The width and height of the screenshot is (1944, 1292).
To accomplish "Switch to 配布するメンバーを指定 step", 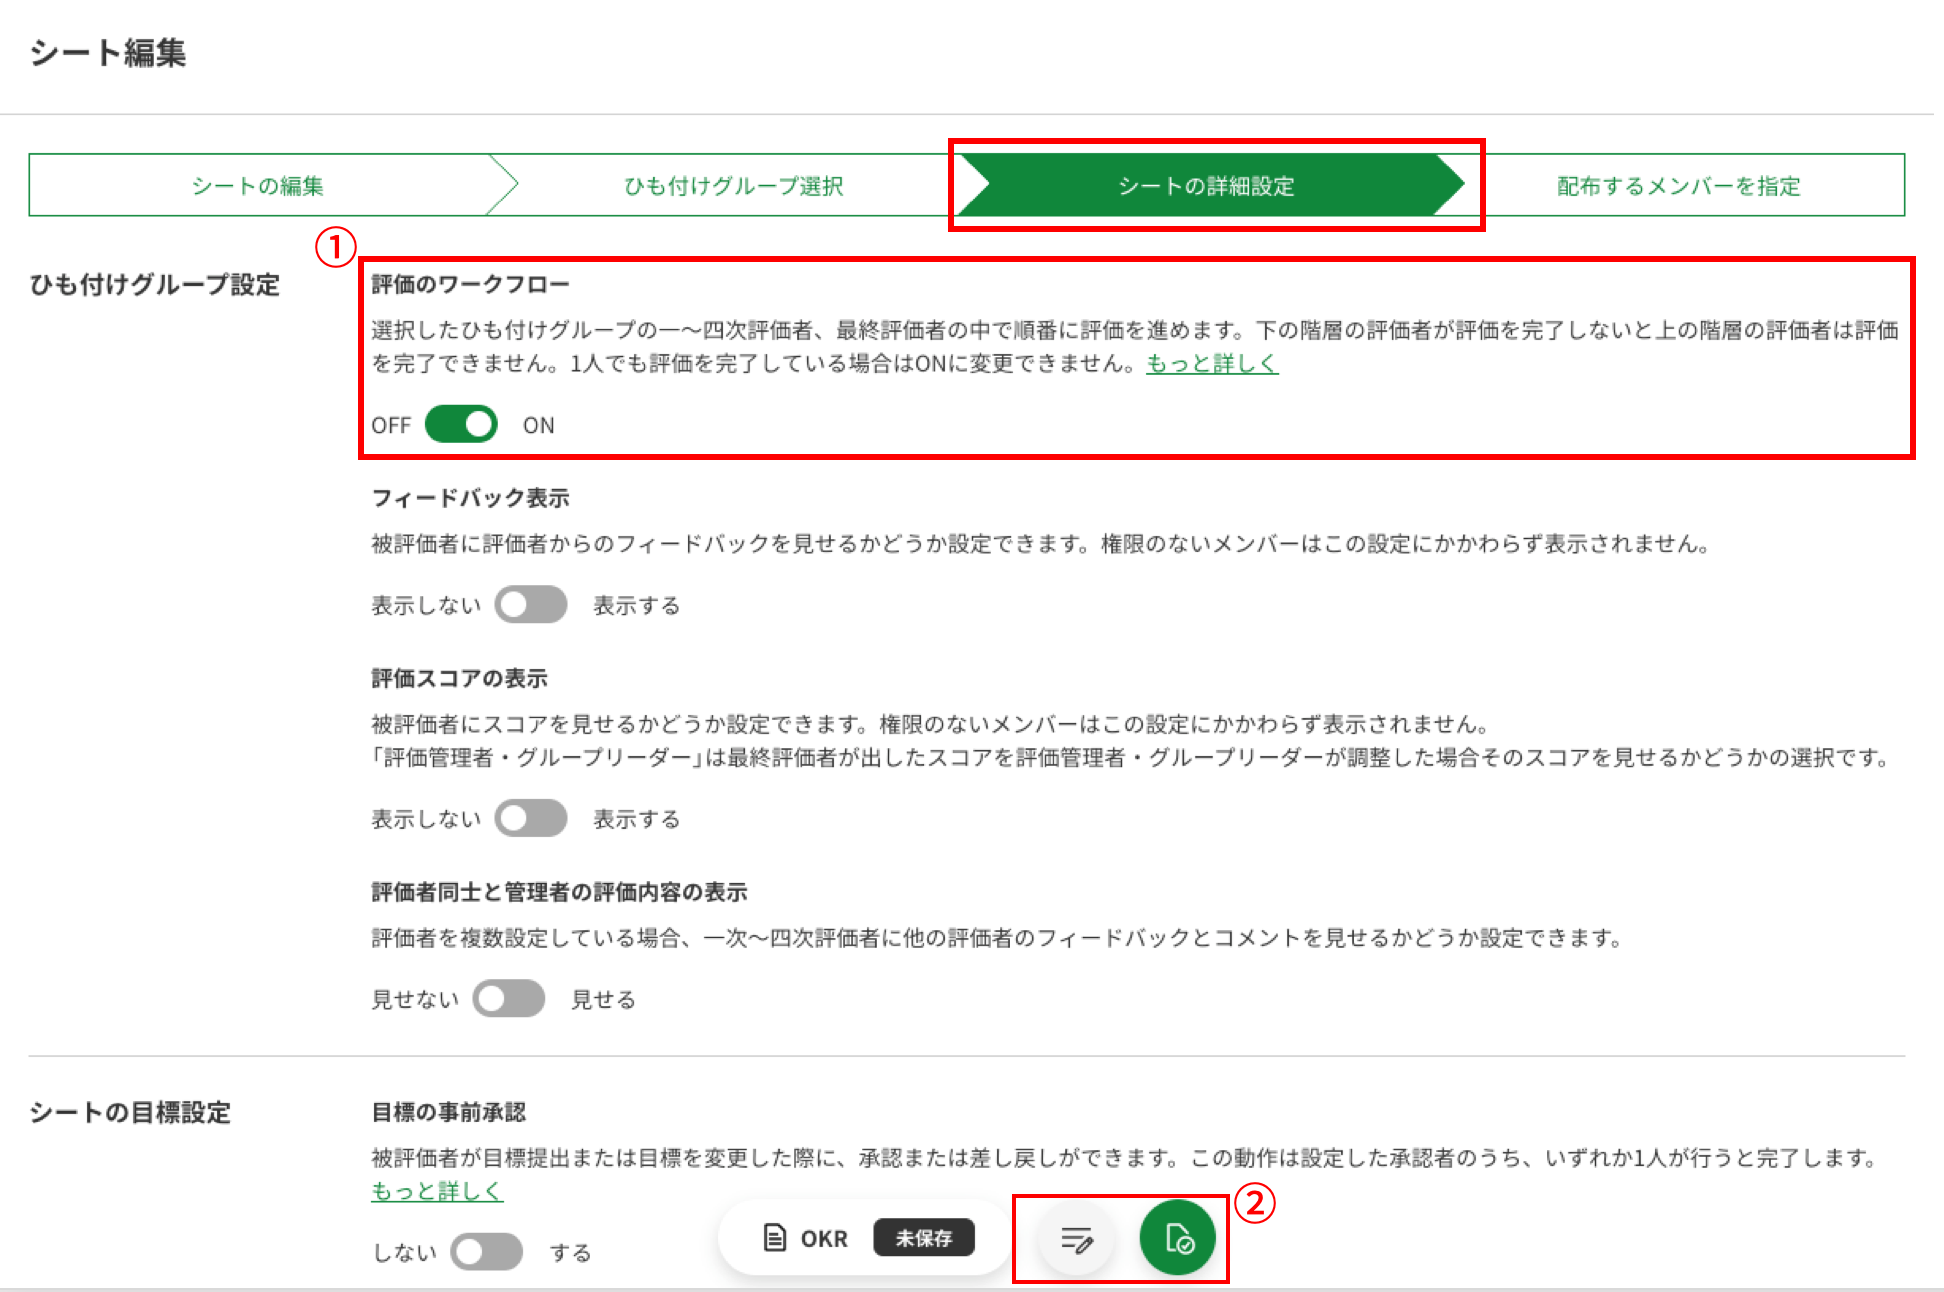I will click(1678, 186).
